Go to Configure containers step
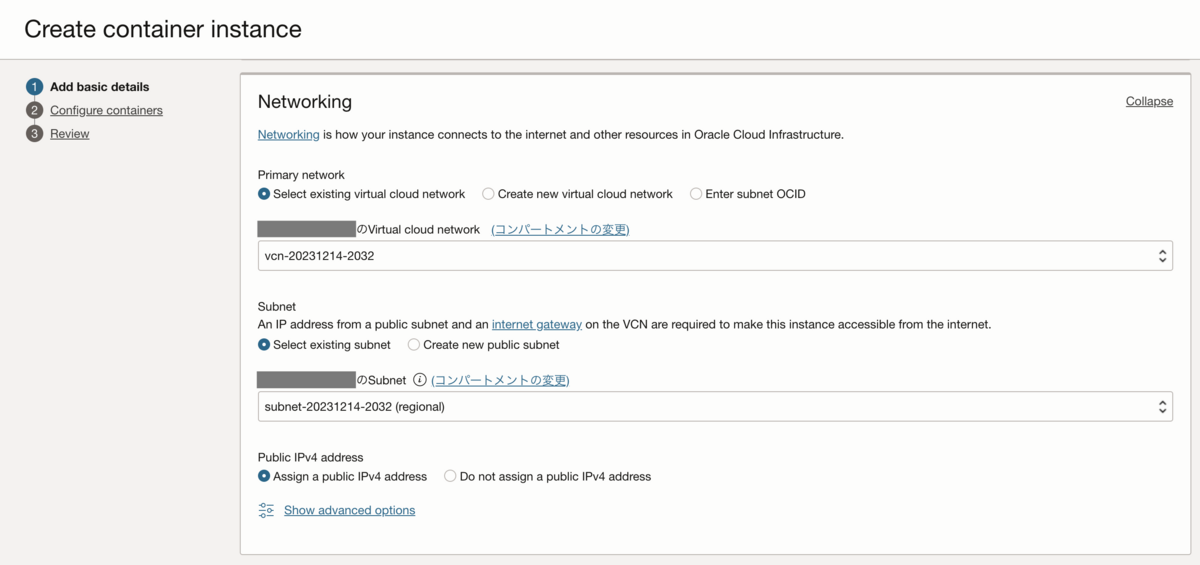Viewport: 1200px width, 565px height. click(x=106, y=110)
